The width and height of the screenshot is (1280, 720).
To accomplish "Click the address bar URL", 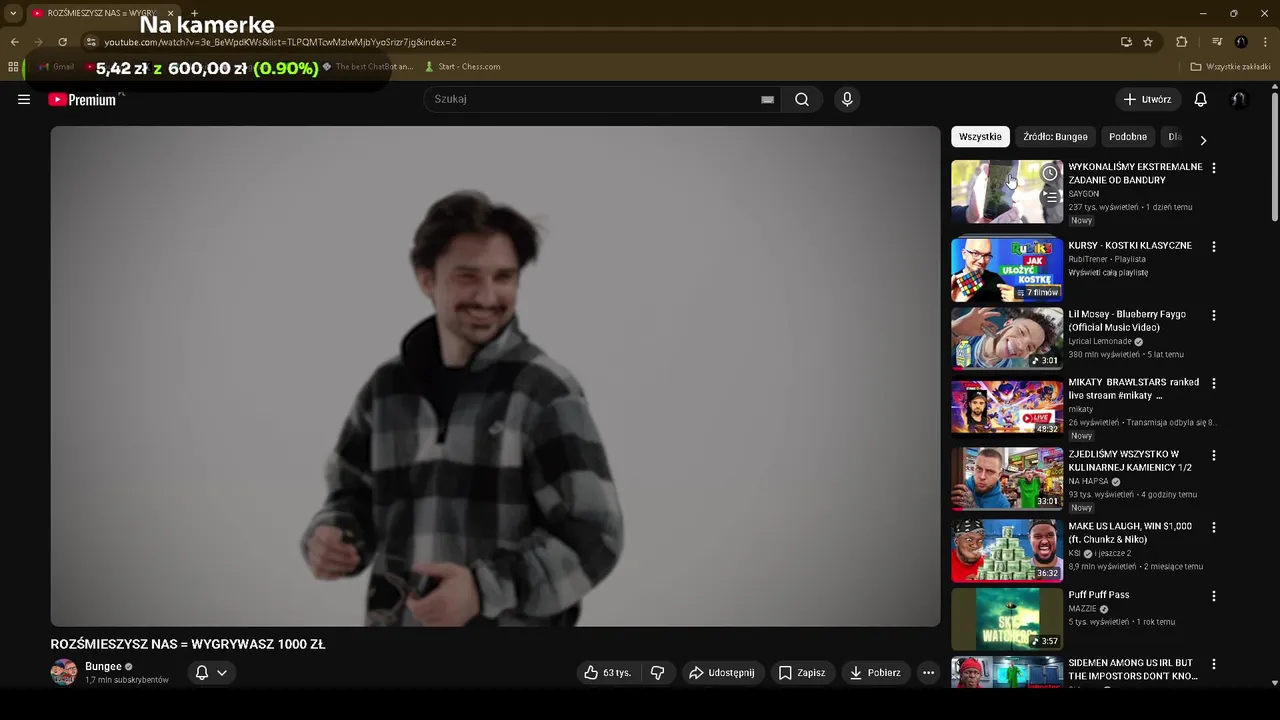I will (x=280, y=42).
